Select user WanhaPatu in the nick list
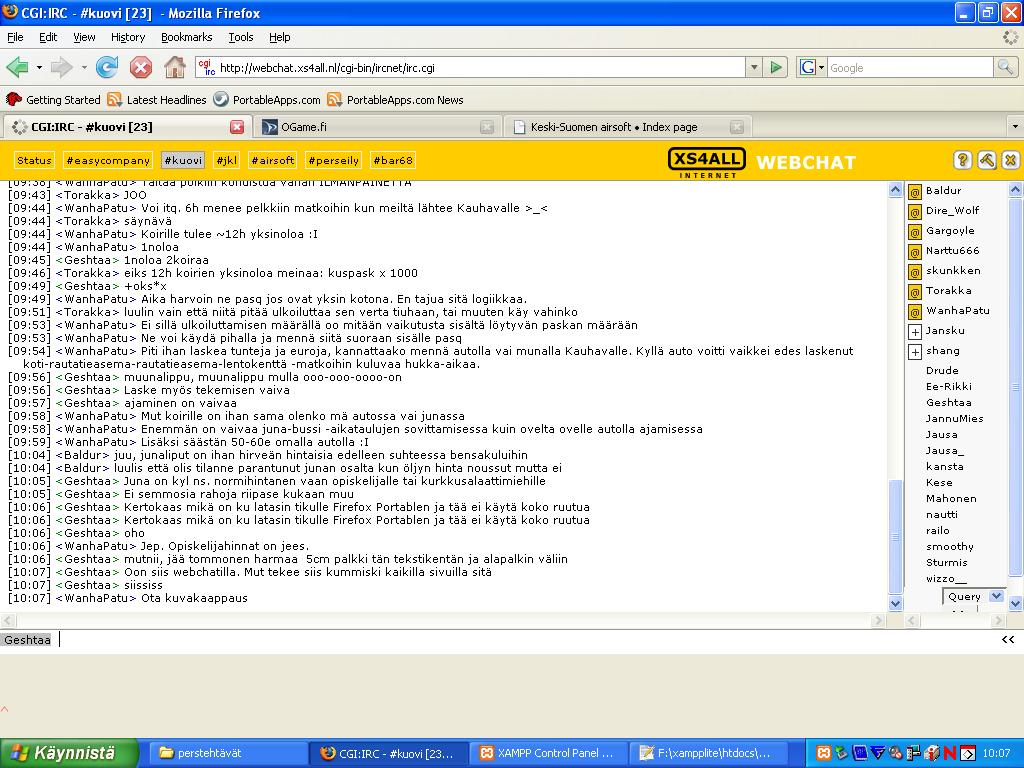The width and height of the screenshot is (1024, 768). 957,311
